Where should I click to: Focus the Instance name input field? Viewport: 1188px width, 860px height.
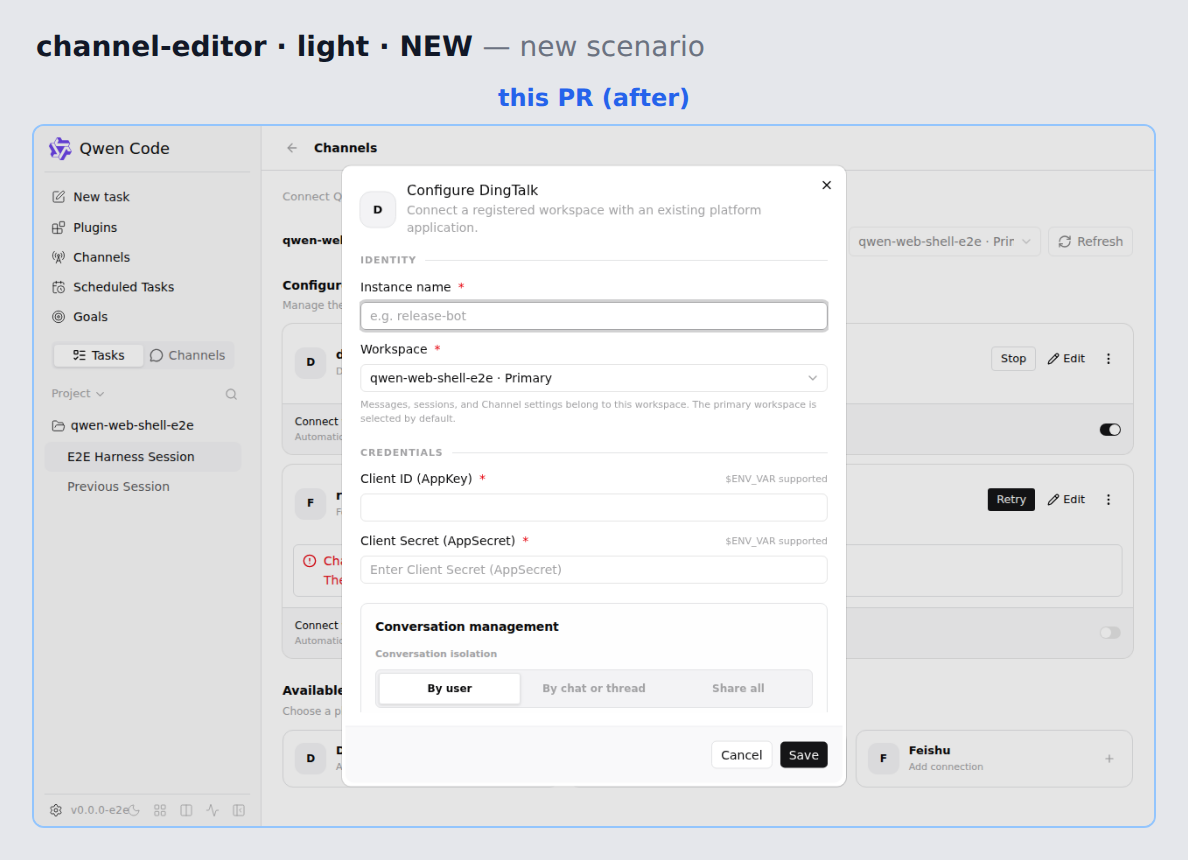pyautogui.click(x=594, y=316)
